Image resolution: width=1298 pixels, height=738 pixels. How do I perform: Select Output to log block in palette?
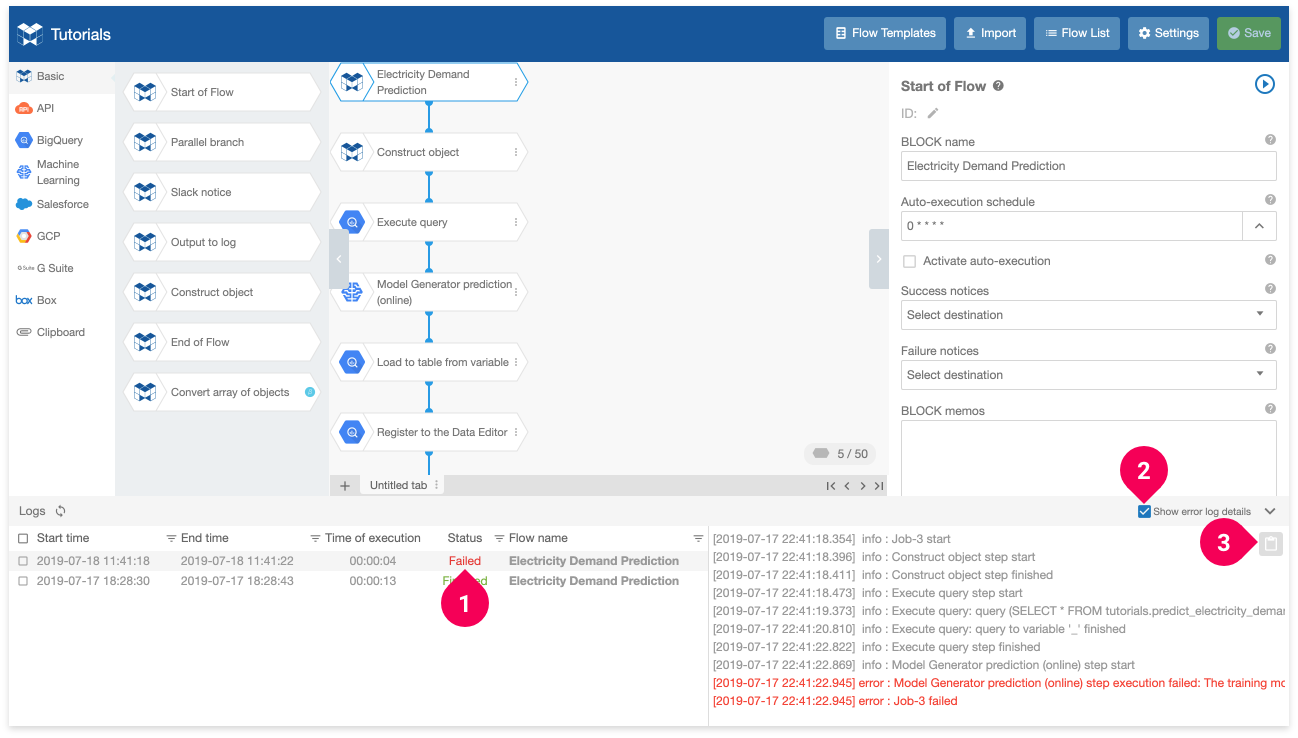[x=222, y=242]
